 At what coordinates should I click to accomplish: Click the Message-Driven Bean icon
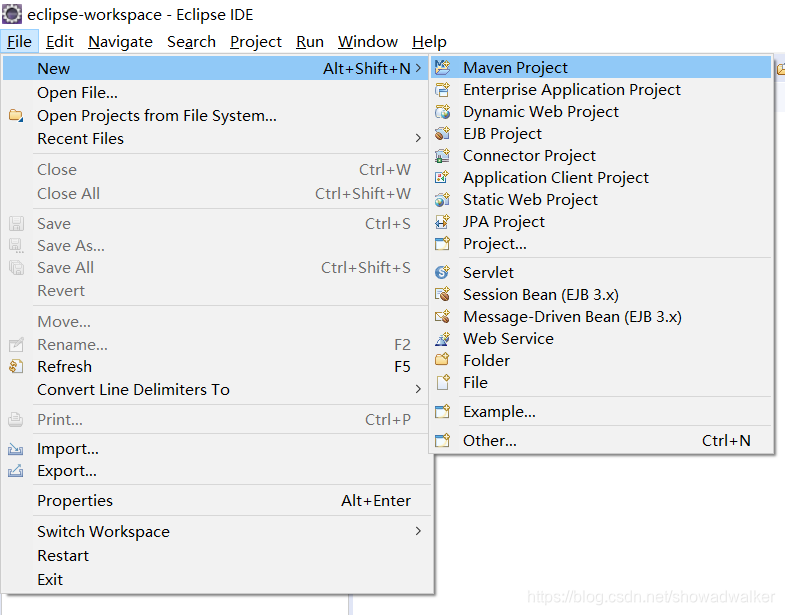click(x=443, y=317)
